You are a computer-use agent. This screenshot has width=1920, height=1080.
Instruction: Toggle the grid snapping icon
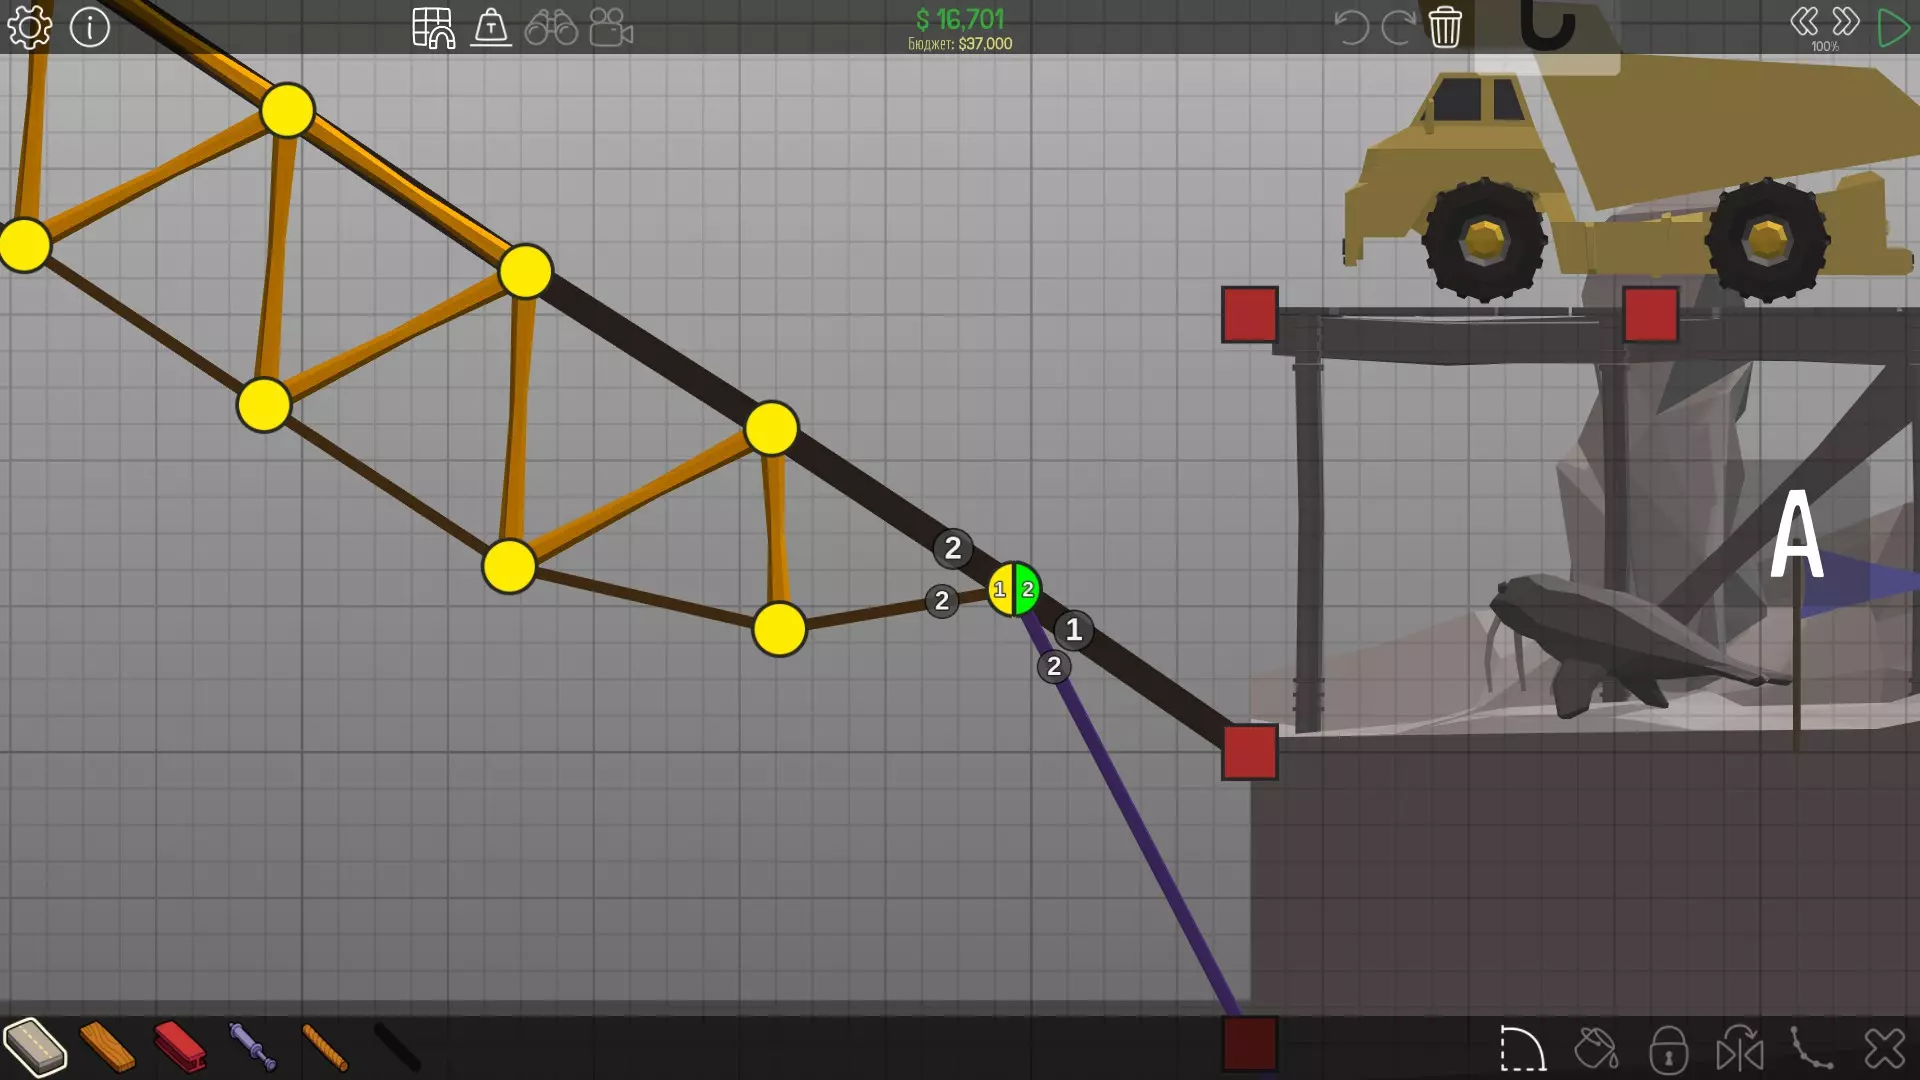point(433,27)
